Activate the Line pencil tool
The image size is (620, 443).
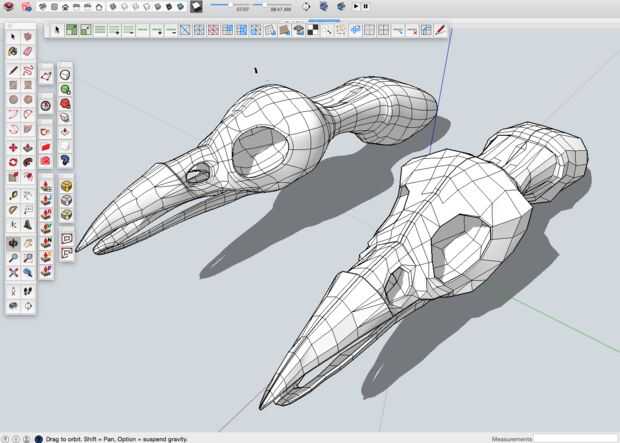(x=13, y=71)
